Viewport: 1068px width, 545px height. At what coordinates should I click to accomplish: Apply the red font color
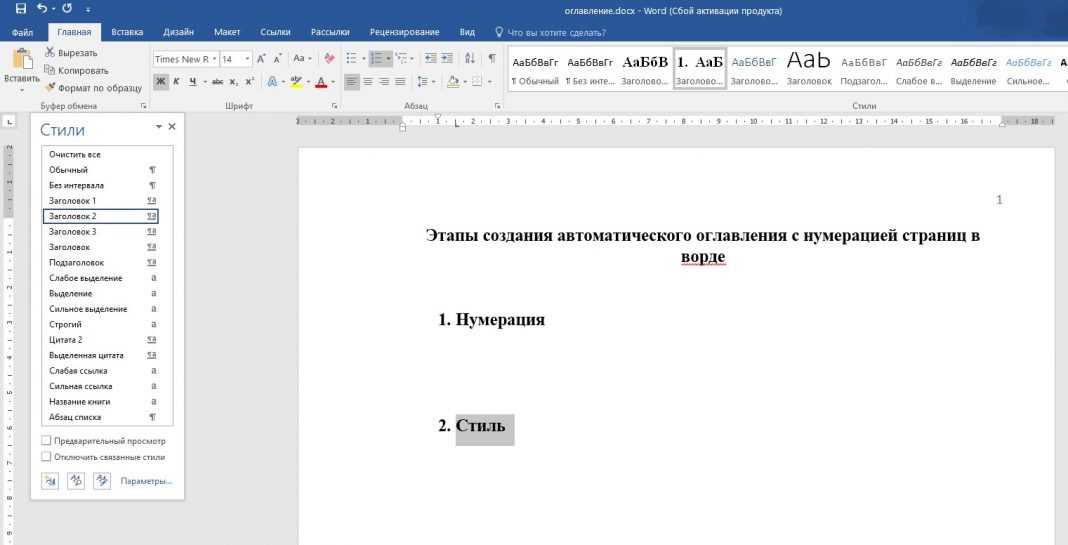coord(321,82)
